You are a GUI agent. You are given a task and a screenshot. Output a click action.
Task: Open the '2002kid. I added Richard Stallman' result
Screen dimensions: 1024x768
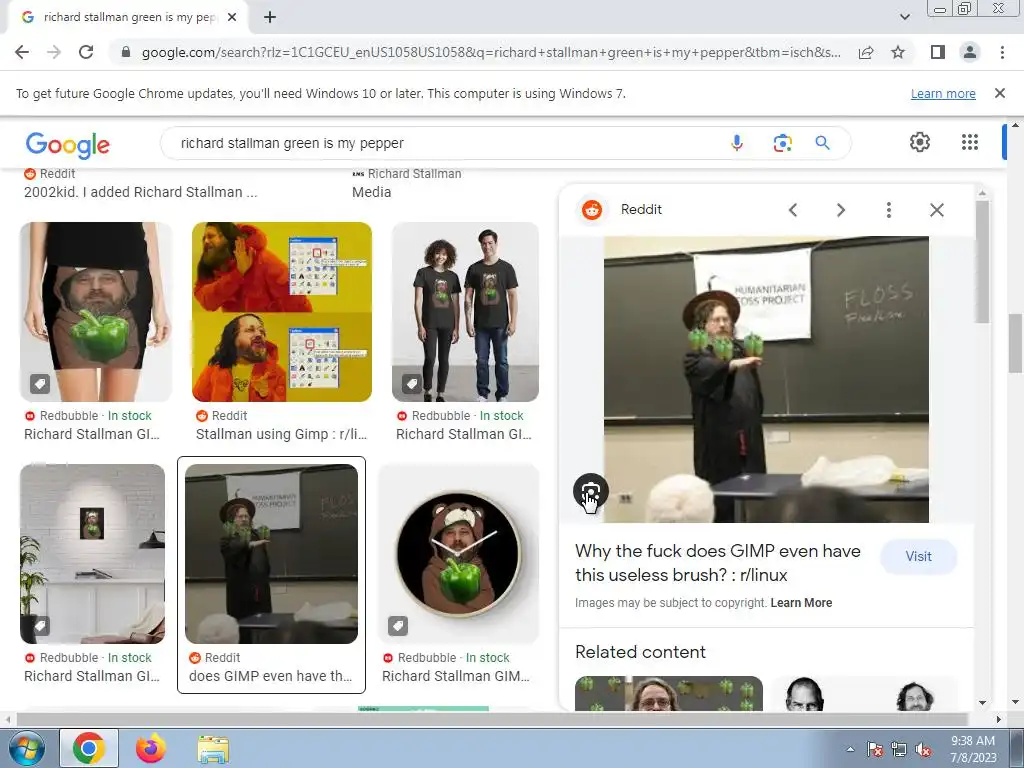[140, 192]
